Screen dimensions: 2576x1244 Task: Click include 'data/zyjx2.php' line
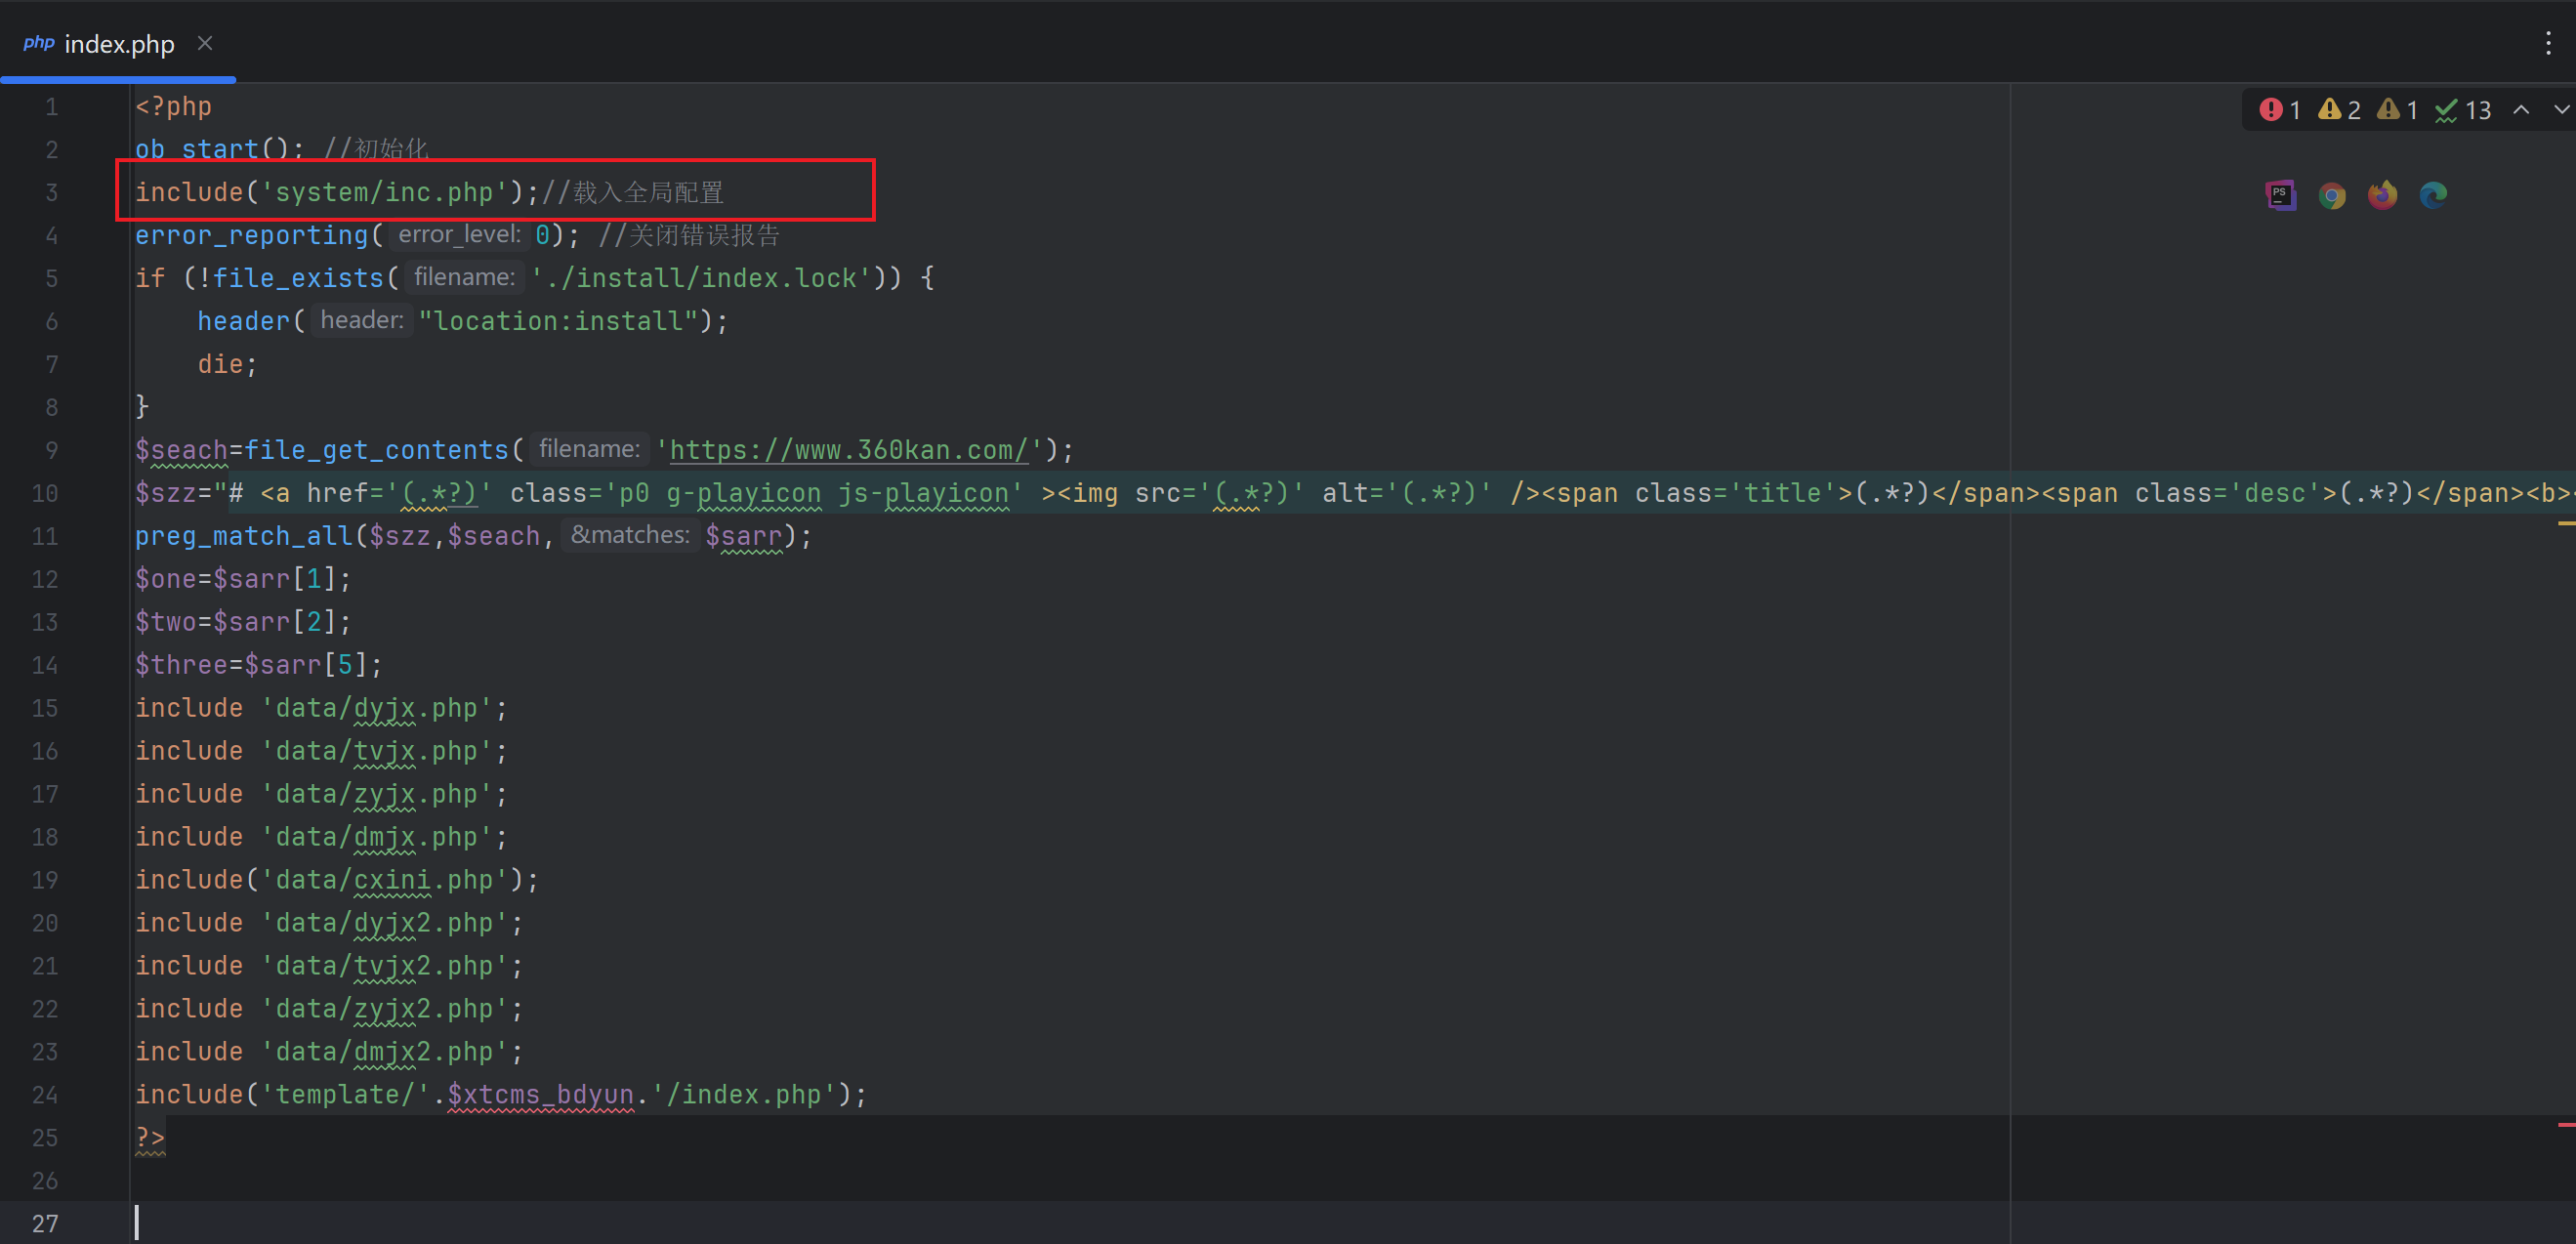[329, 1009]
